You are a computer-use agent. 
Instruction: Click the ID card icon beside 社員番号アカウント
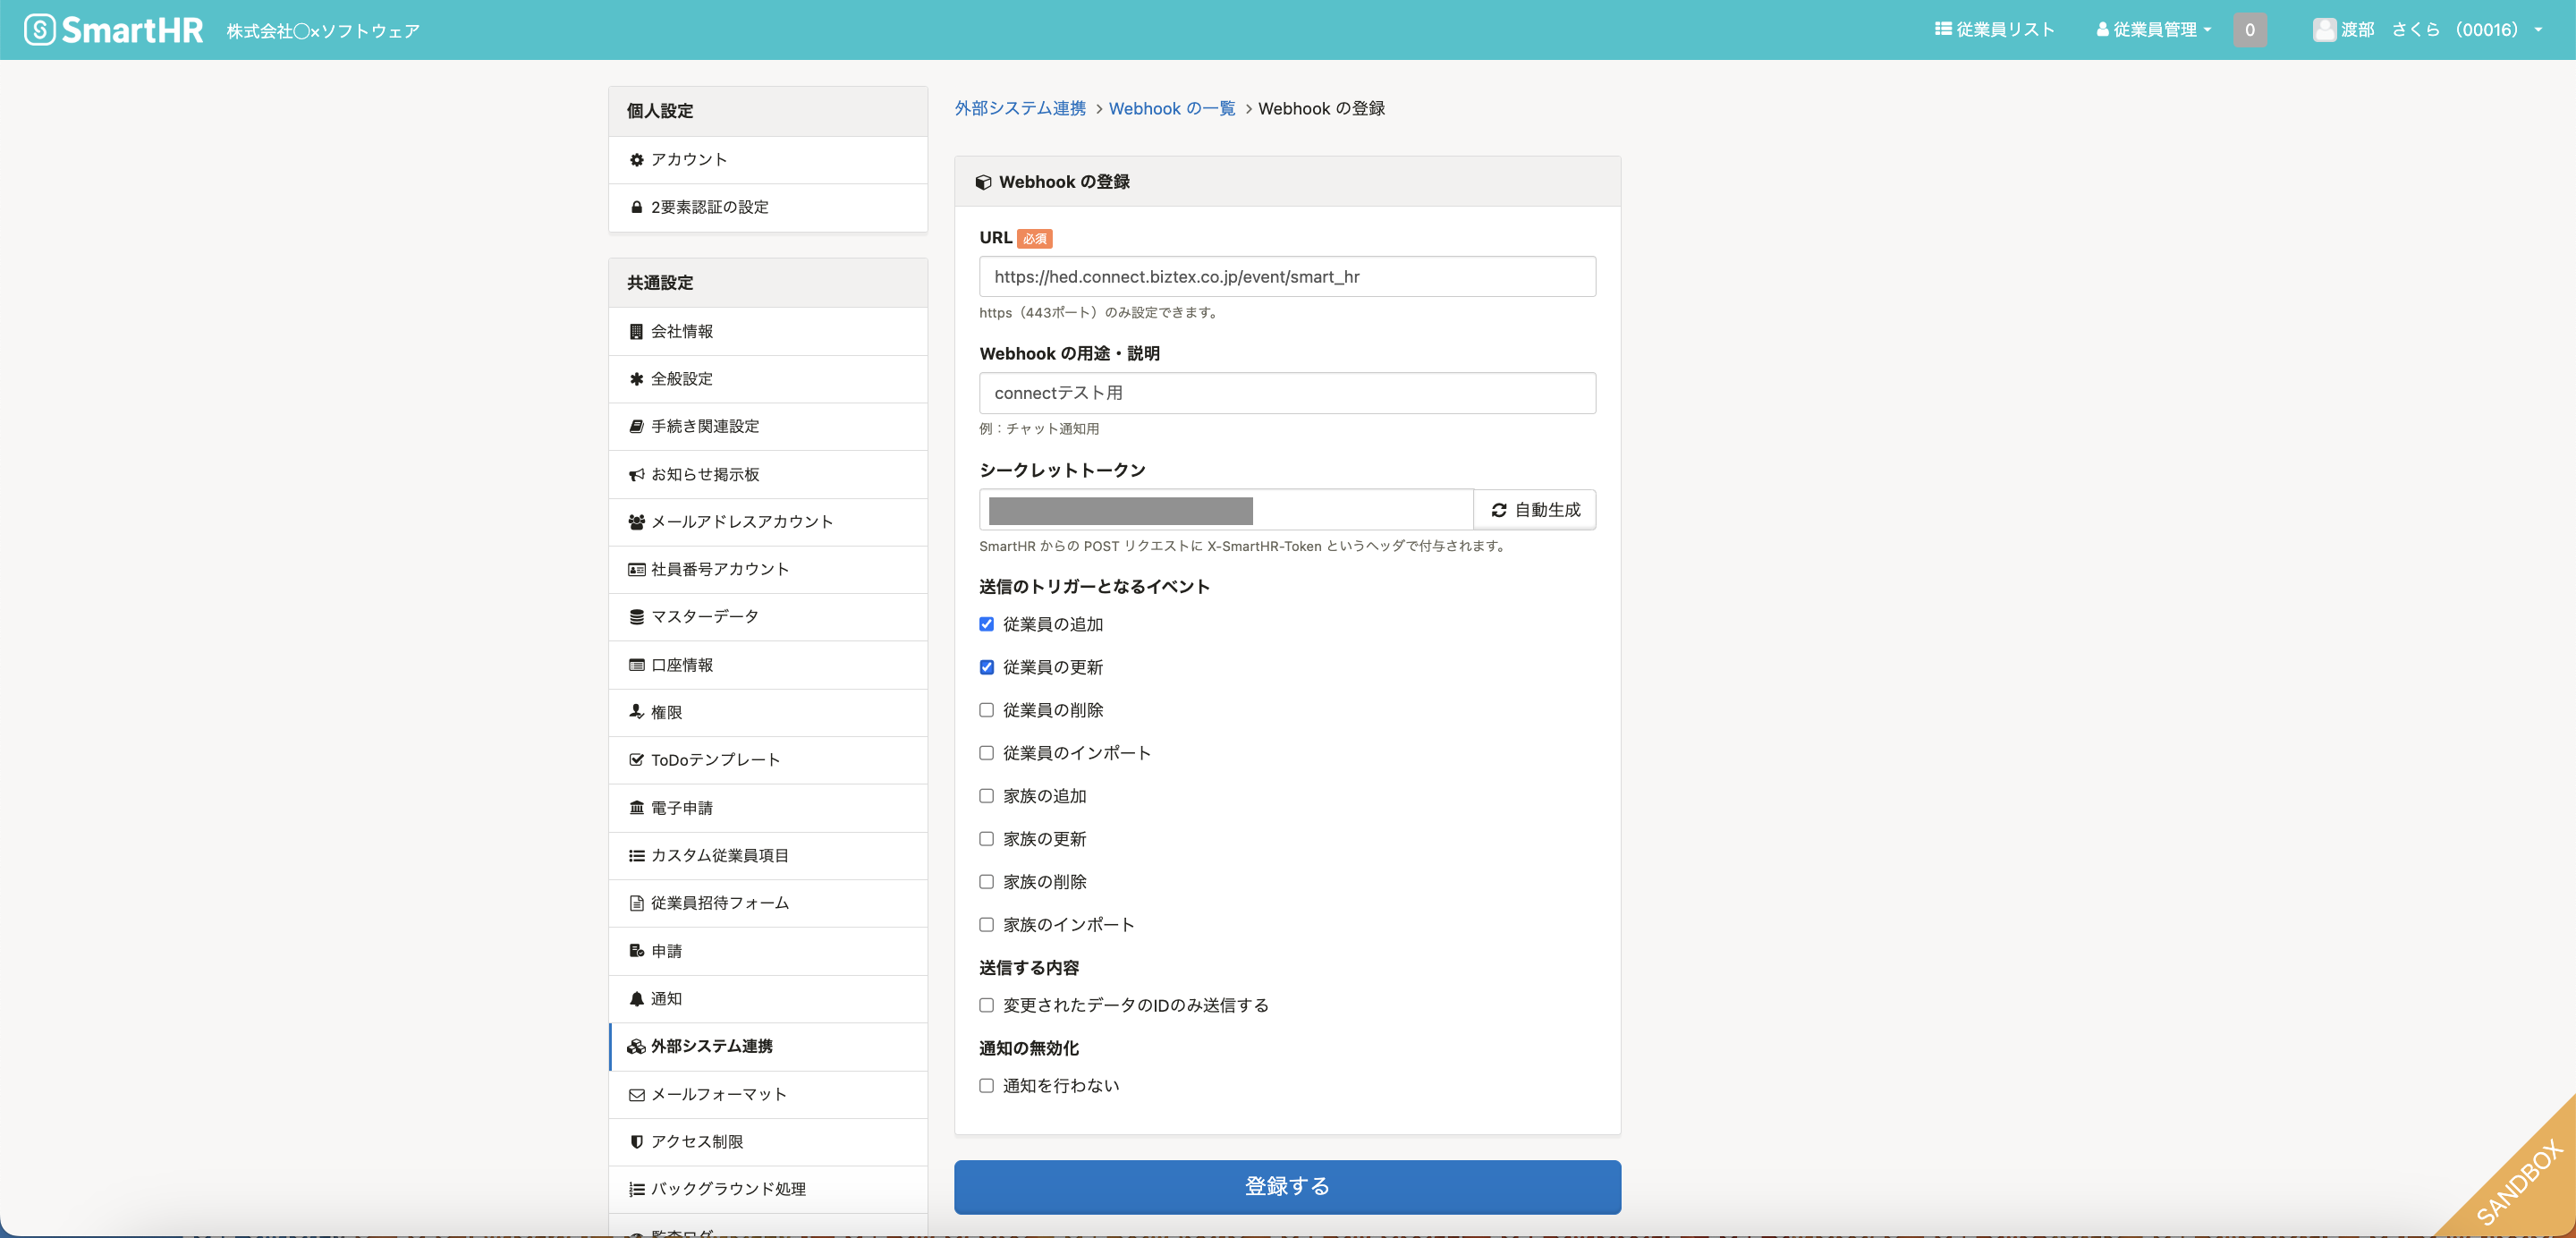click(x=636, y=569)
